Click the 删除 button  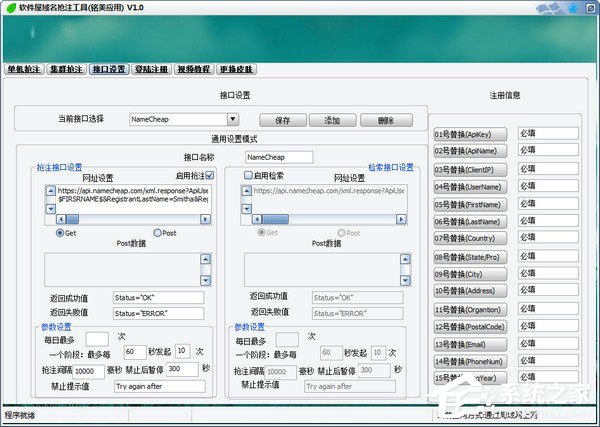(386, 120)
